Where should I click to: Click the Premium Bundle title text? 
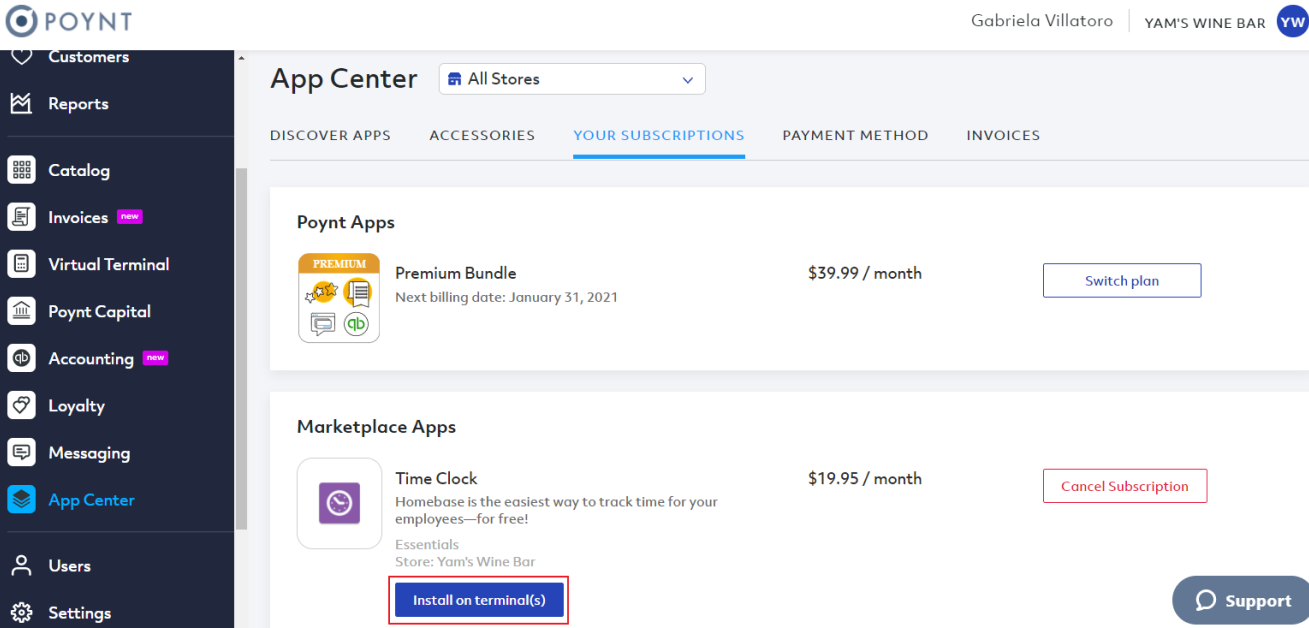(x=456, y=273)
